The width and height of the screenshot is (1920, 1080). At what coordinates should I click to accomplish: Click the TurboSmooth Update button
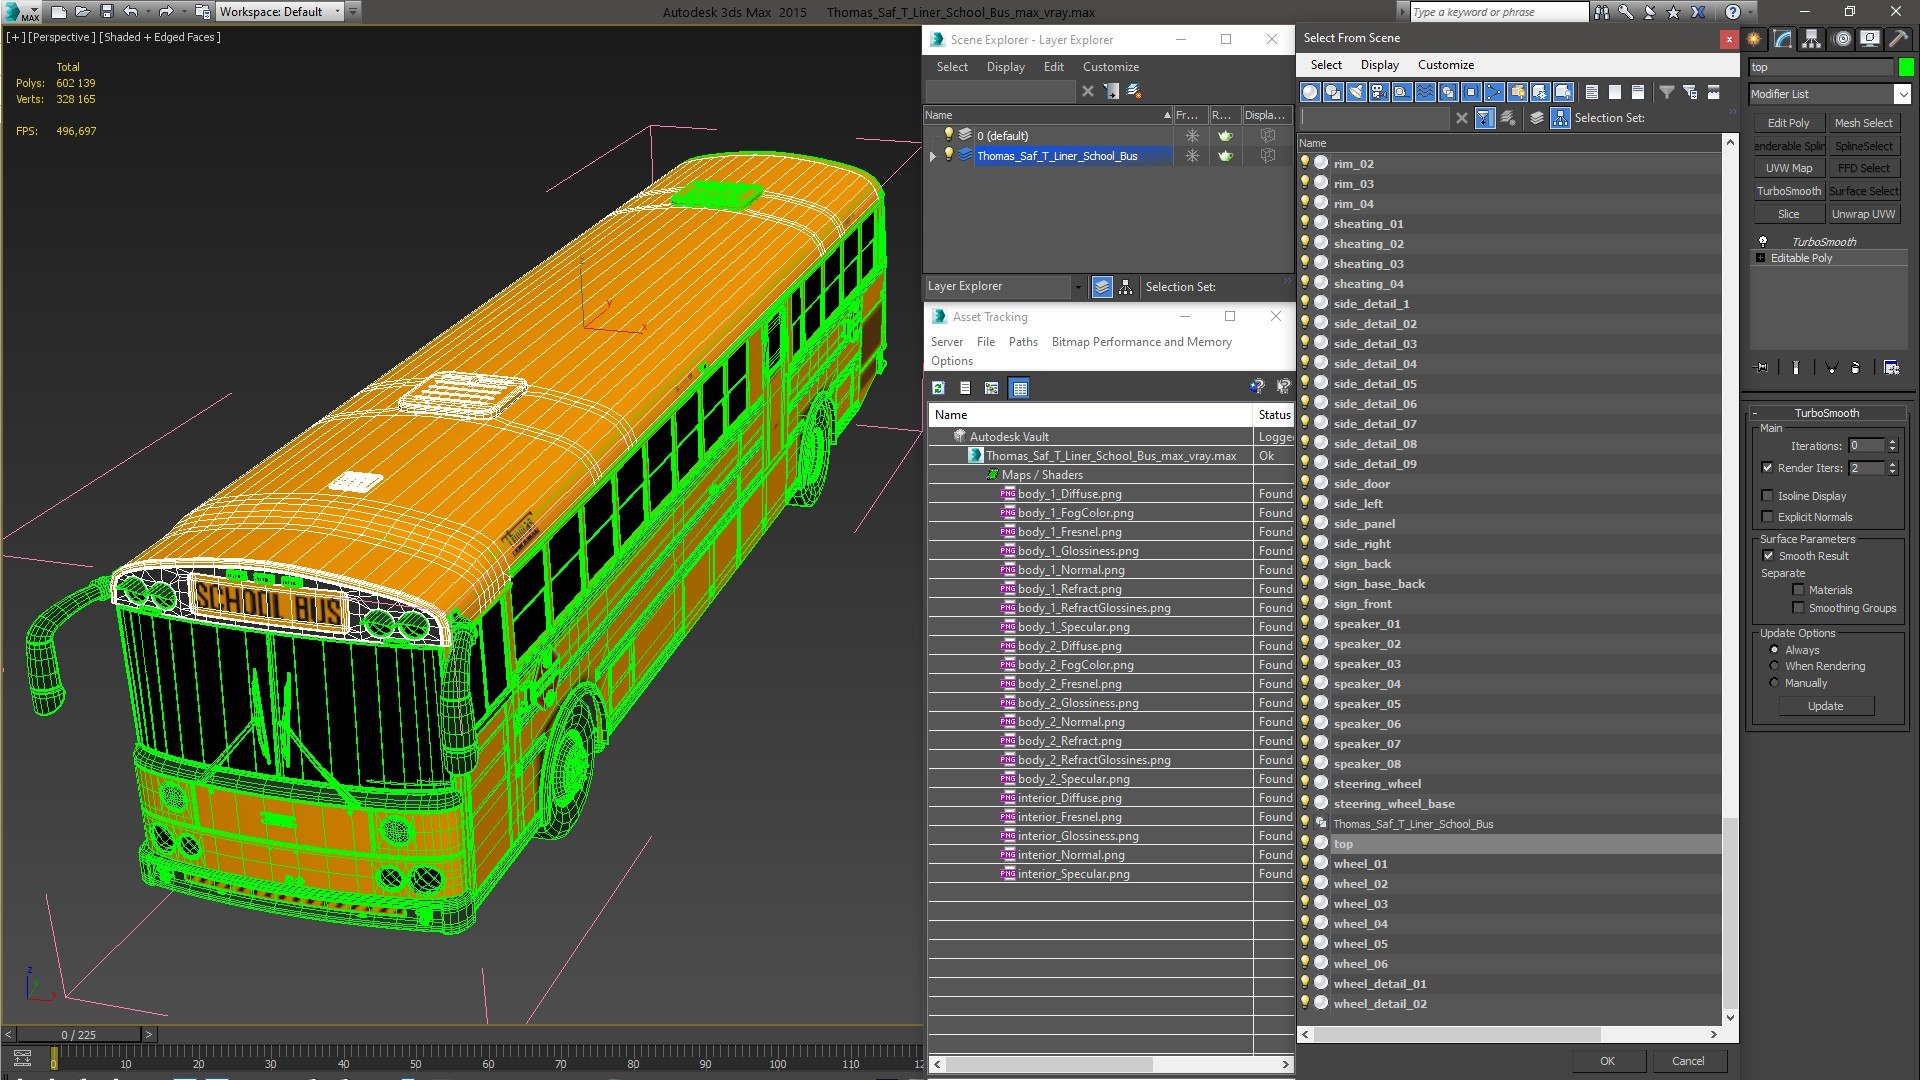(1825, 706)
